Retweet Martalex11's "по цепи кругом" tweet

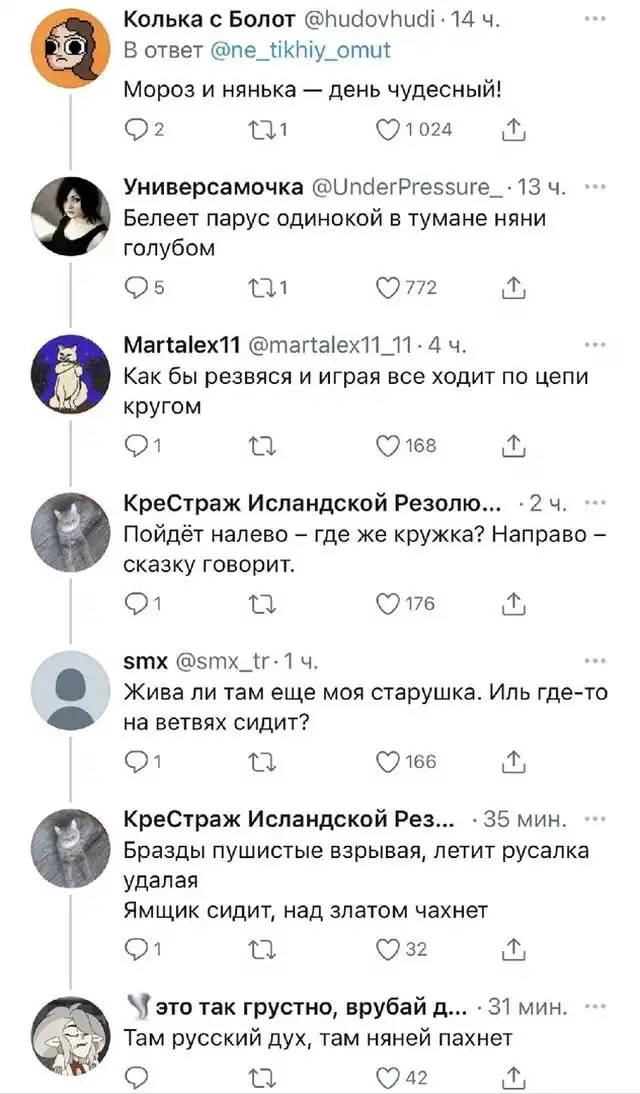[x=258, y=445]
